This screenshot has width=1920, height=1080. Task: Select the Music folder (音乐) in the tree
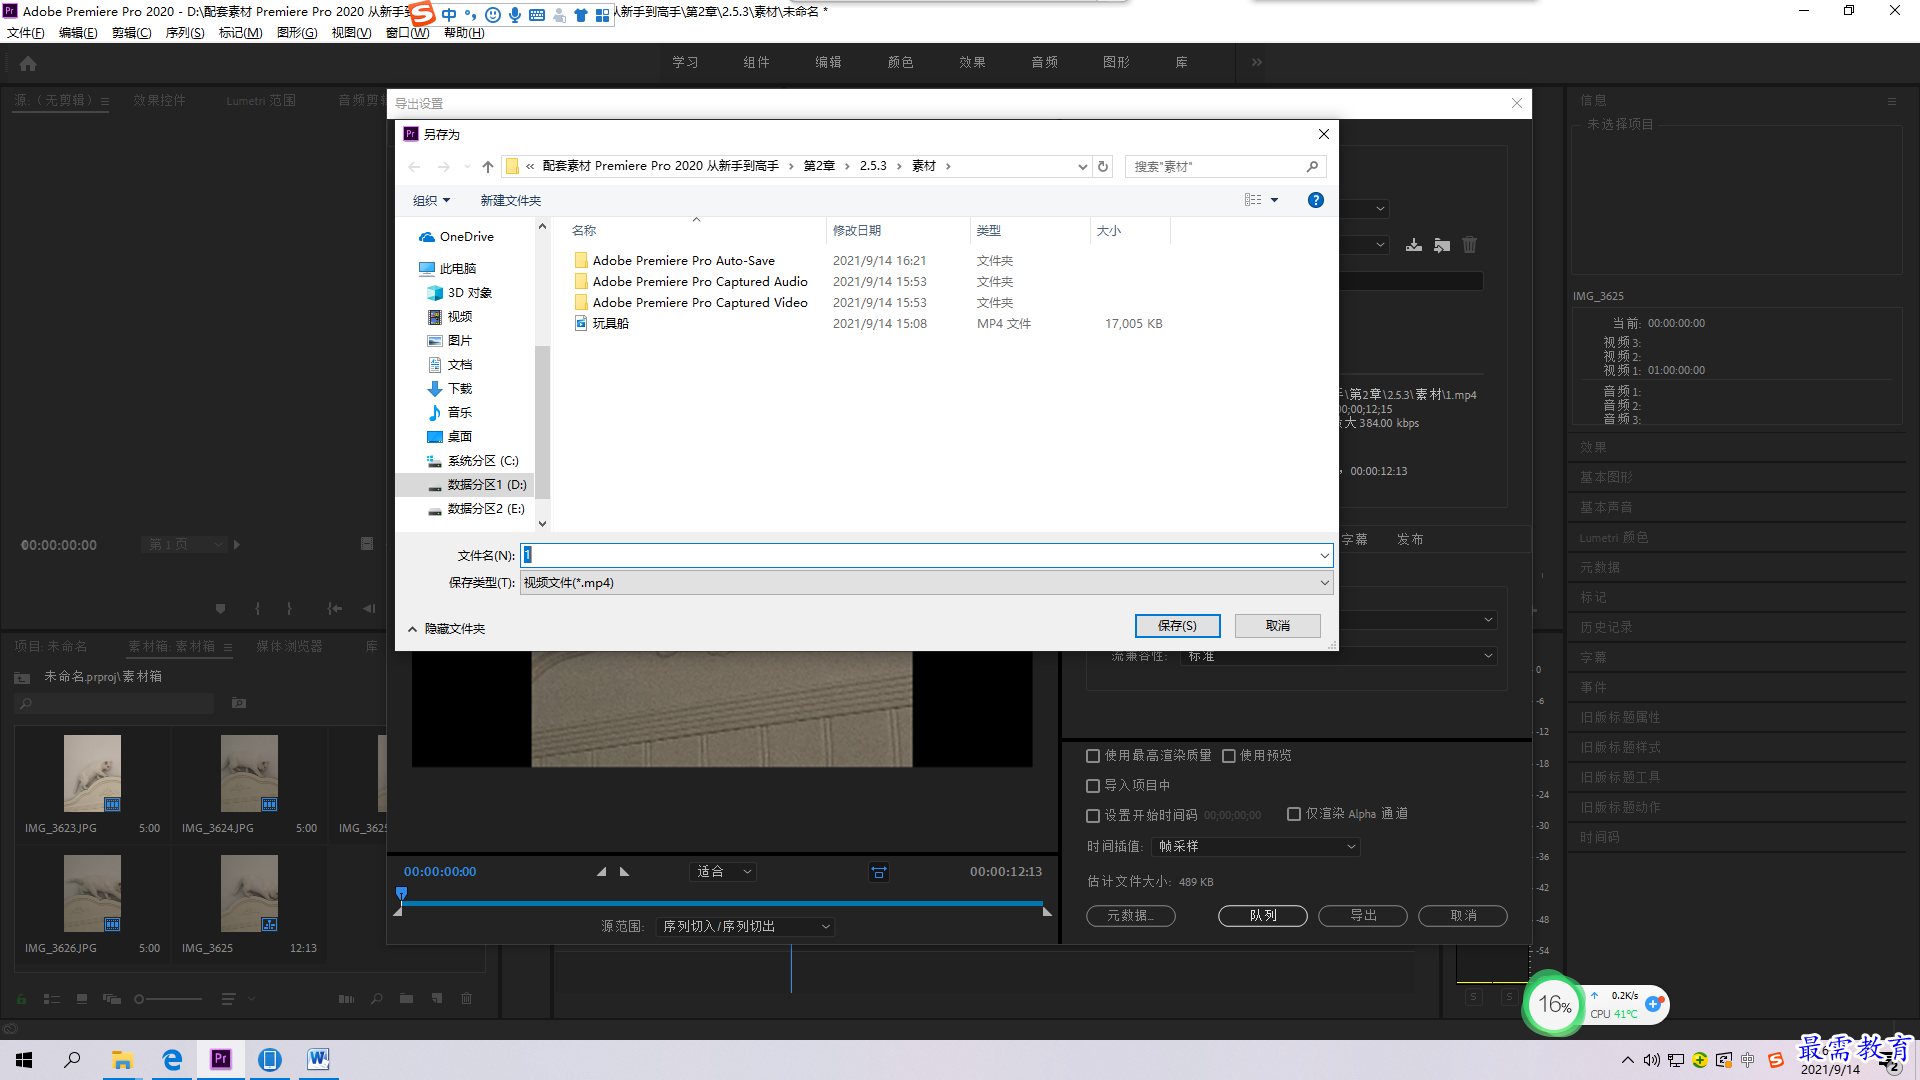point(459,413)
